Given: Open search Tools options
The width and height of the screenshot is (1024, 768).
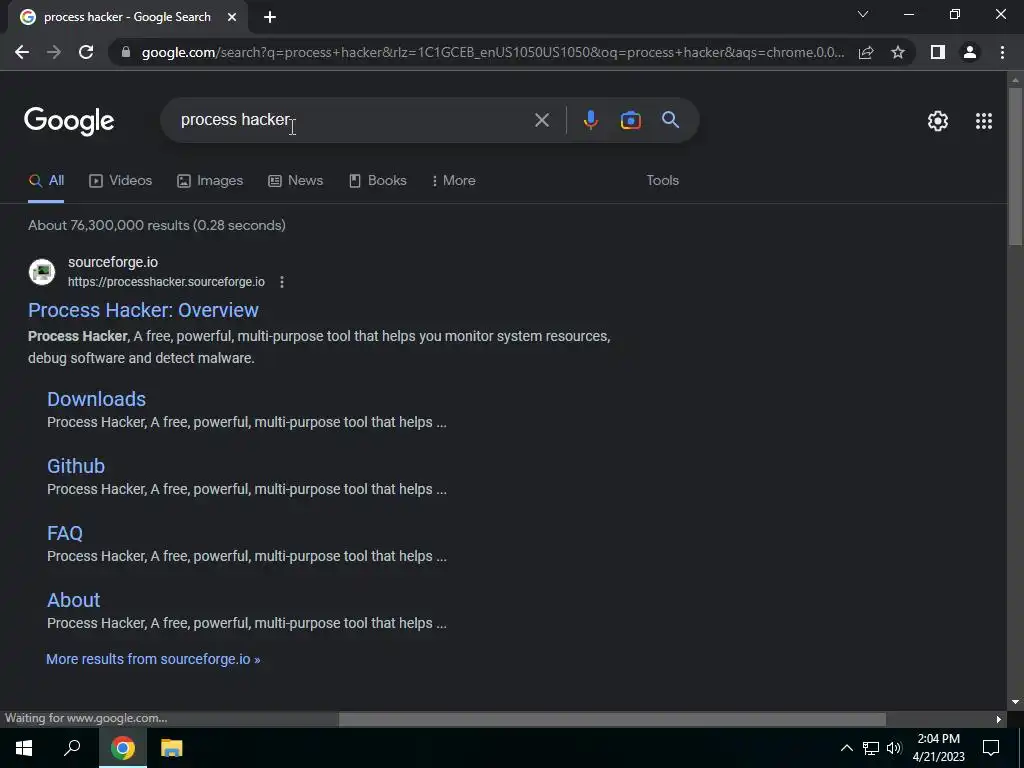Looking at the screenshot, I should [x=662, y=180].
